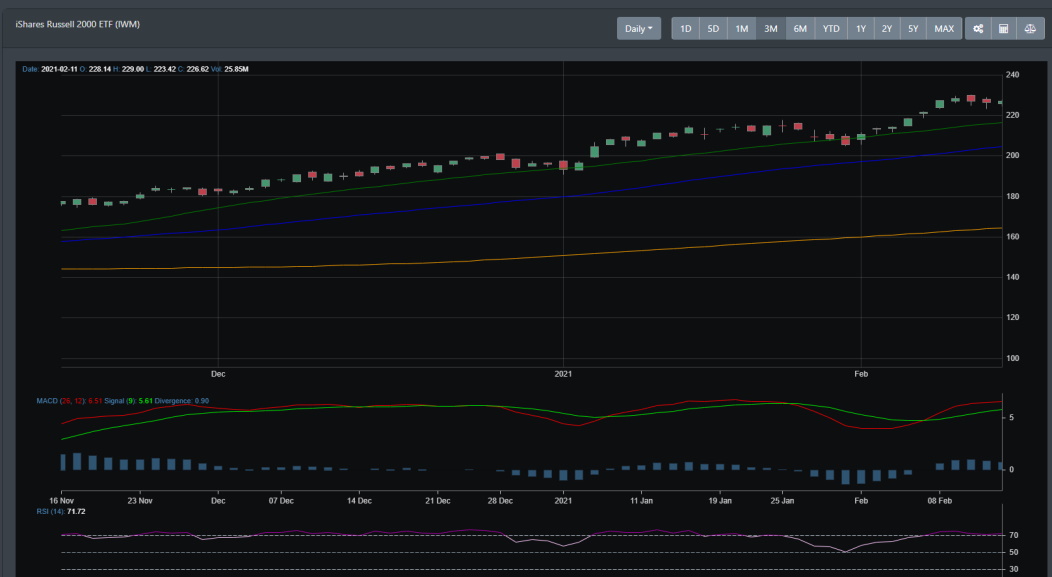Click the 180 price axis label
The width and height of the screenshot is (1052, 577).
(1012, 197)
